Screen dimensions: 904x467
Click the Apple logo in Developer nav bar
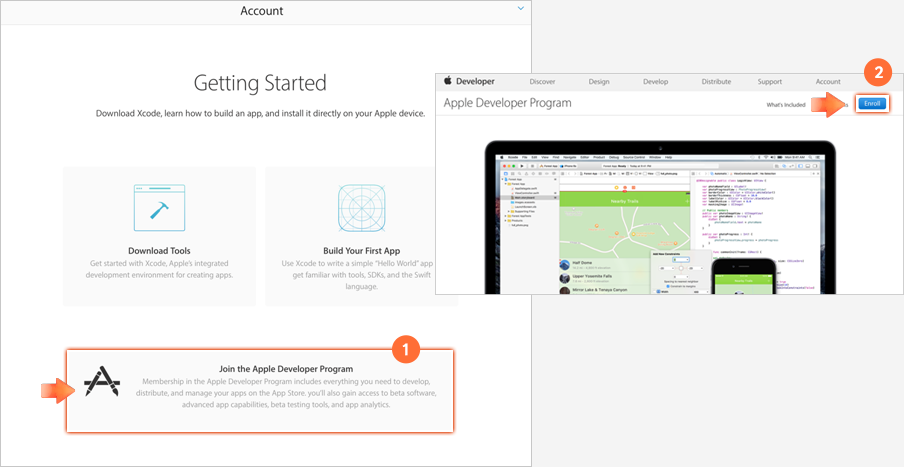pyautogui.click(x=447, y=81)
